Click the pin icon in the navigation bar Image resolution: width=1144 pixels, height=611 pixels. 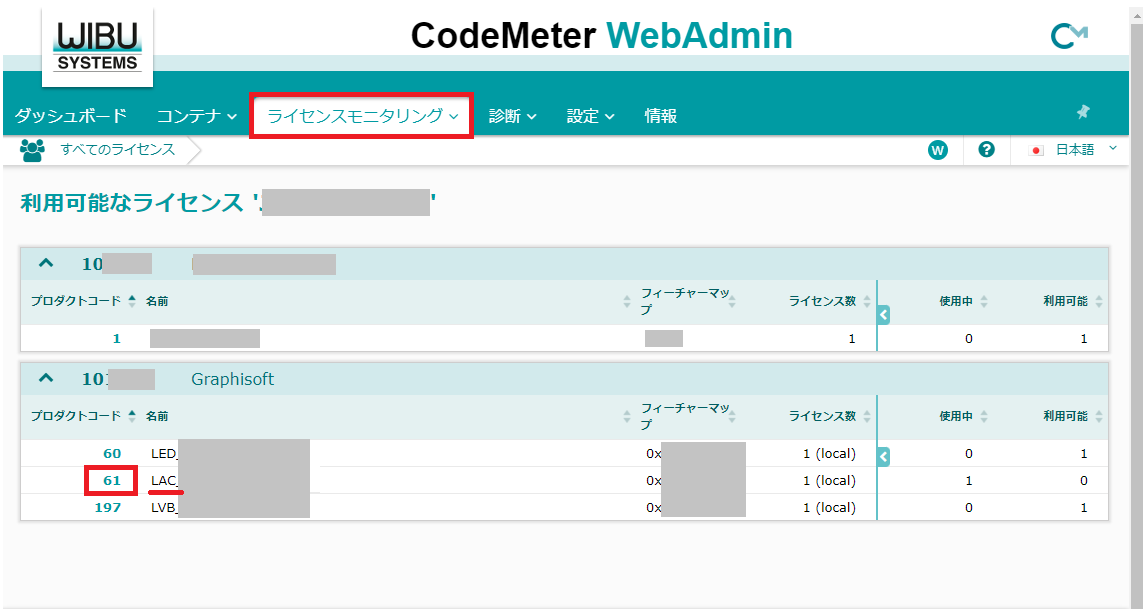coord(1083,112)
